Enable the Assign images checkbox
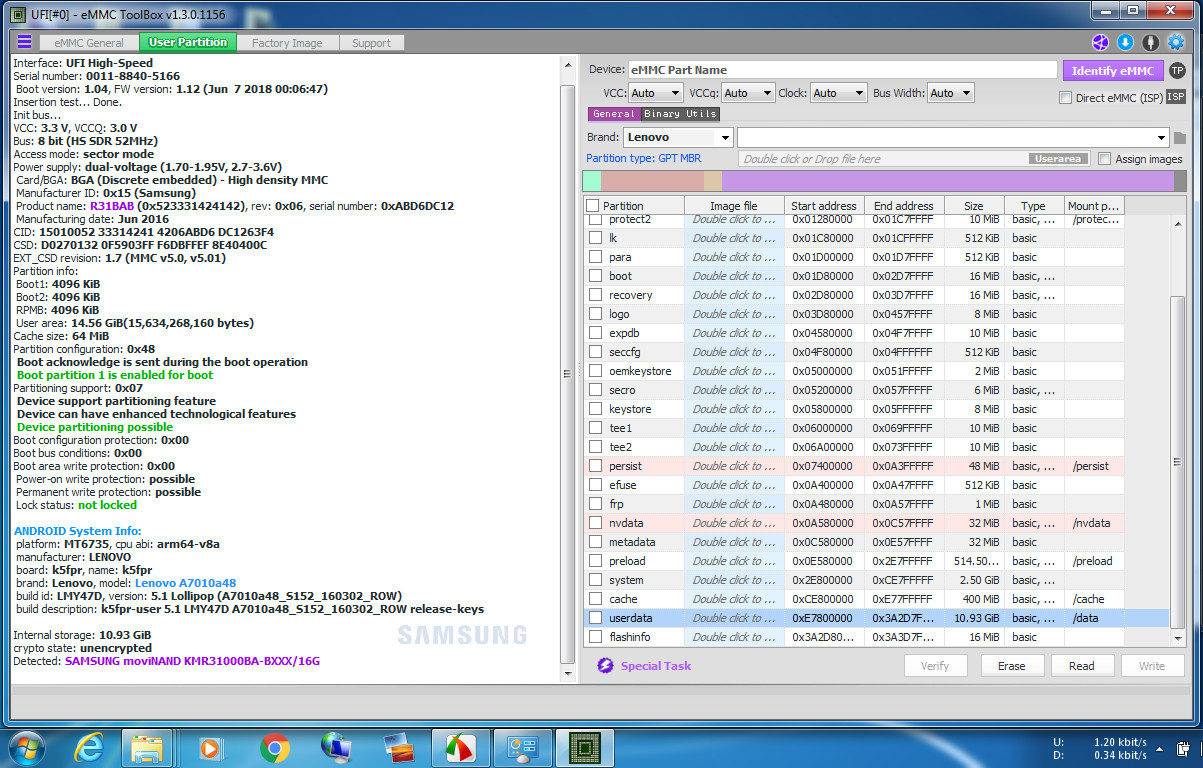This screenshot has width=1203, height=768. click(1104, 159)
